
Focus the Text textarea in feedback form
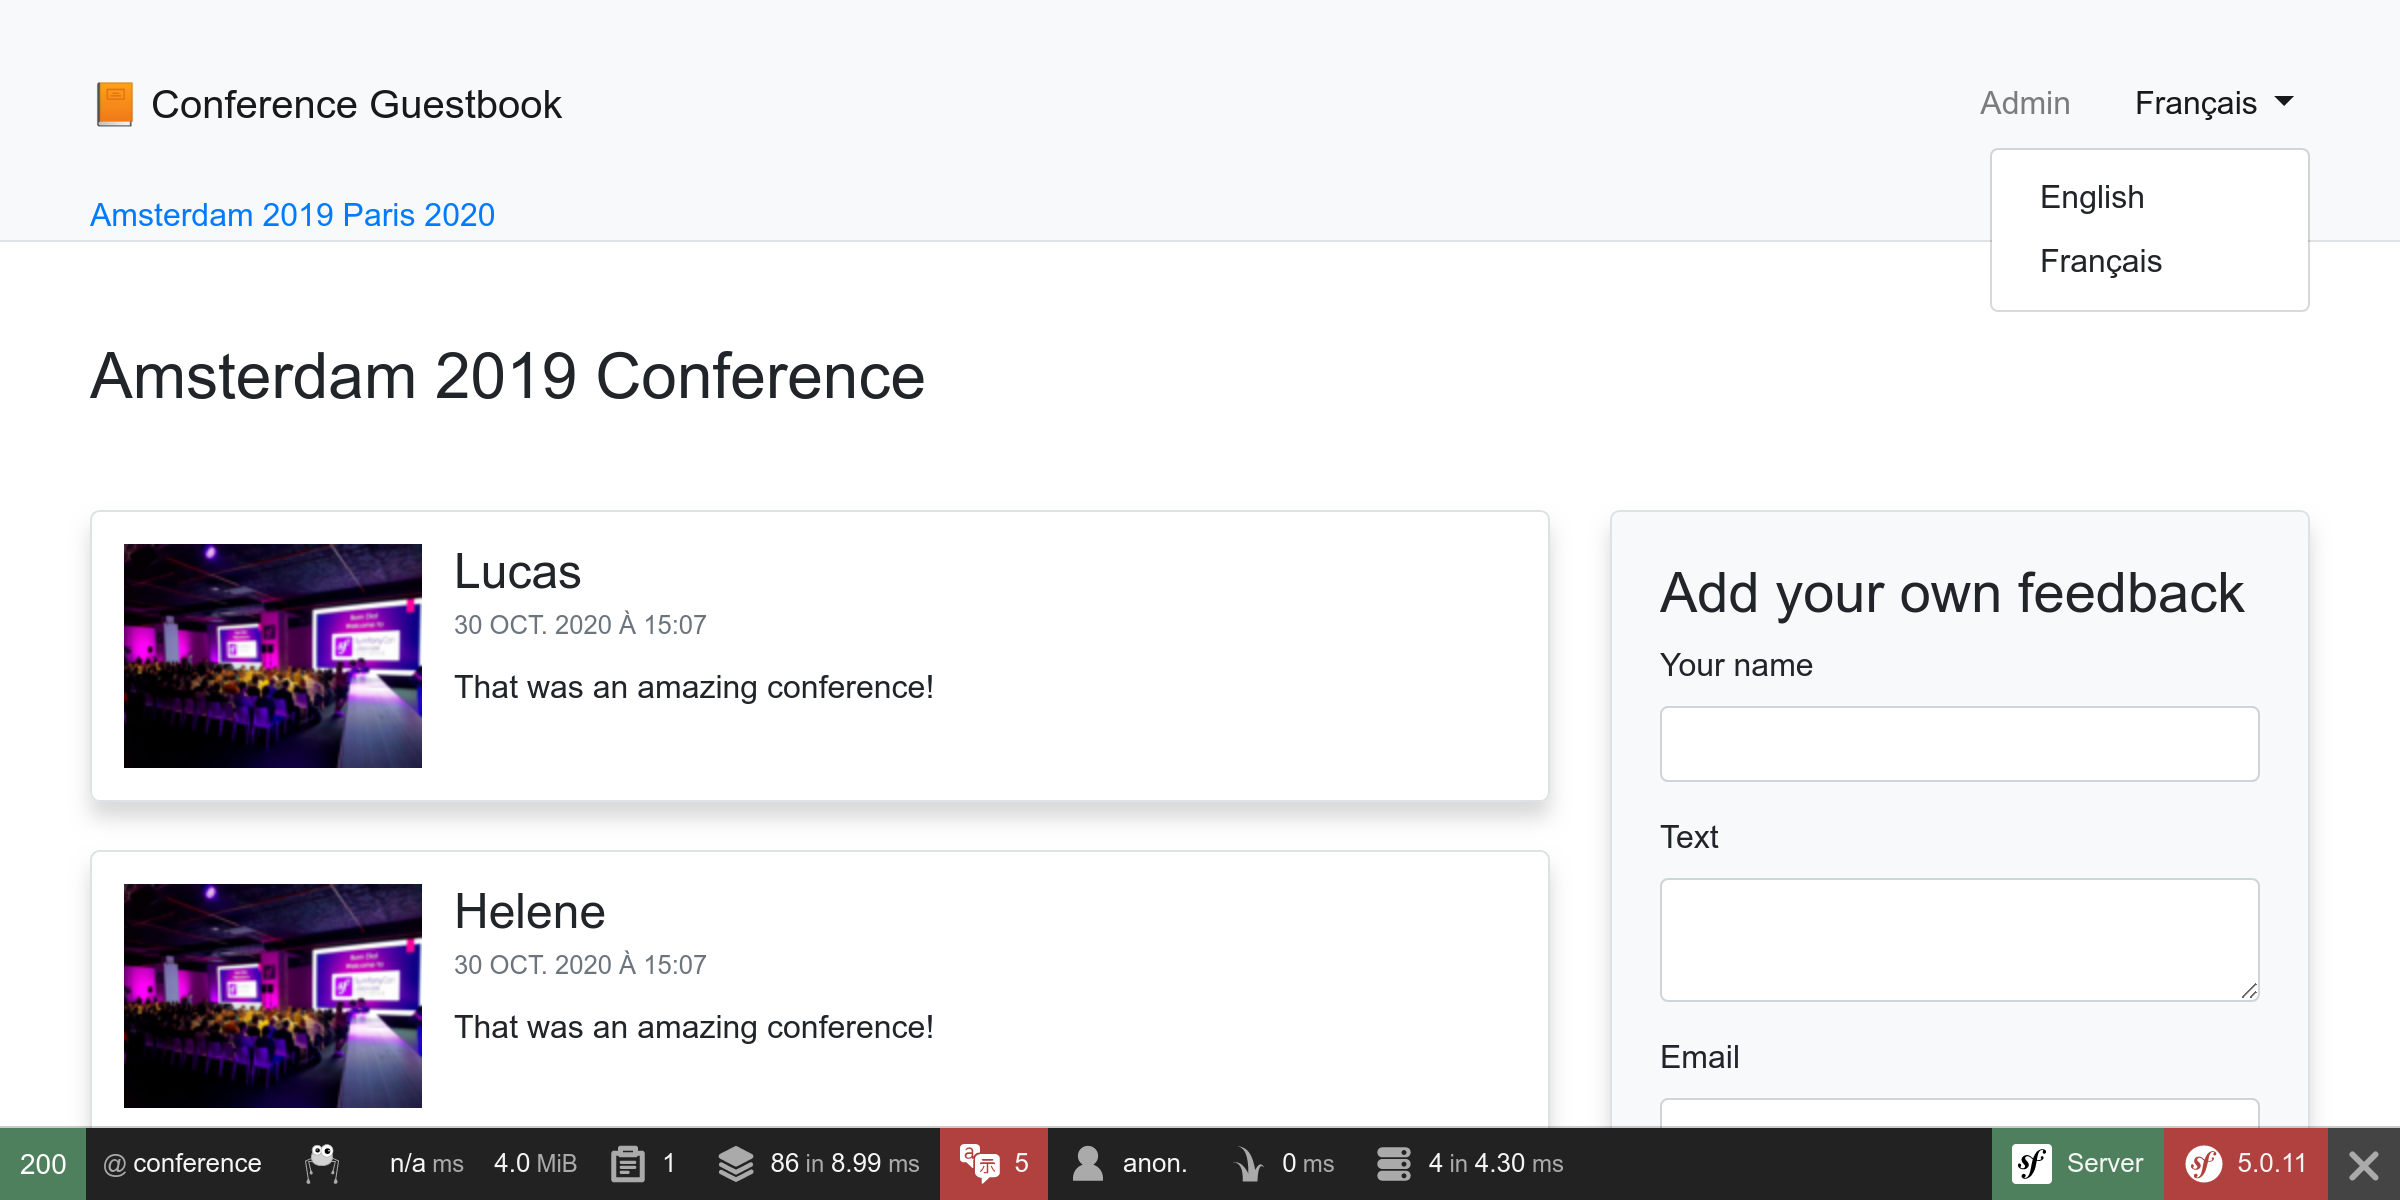(1959, 940)
